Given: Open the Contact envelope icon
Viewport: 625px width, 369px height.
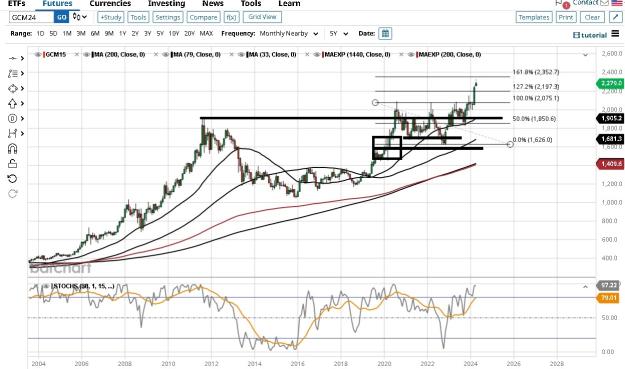Looking at the screenshot, I should 604,3.
